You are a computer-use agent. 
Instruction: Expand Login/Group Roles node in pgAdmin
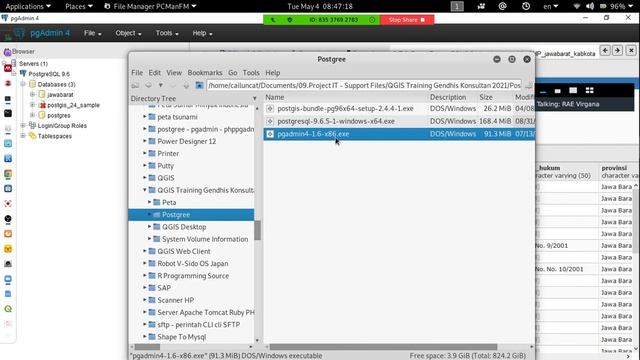(x=23, y=126)
